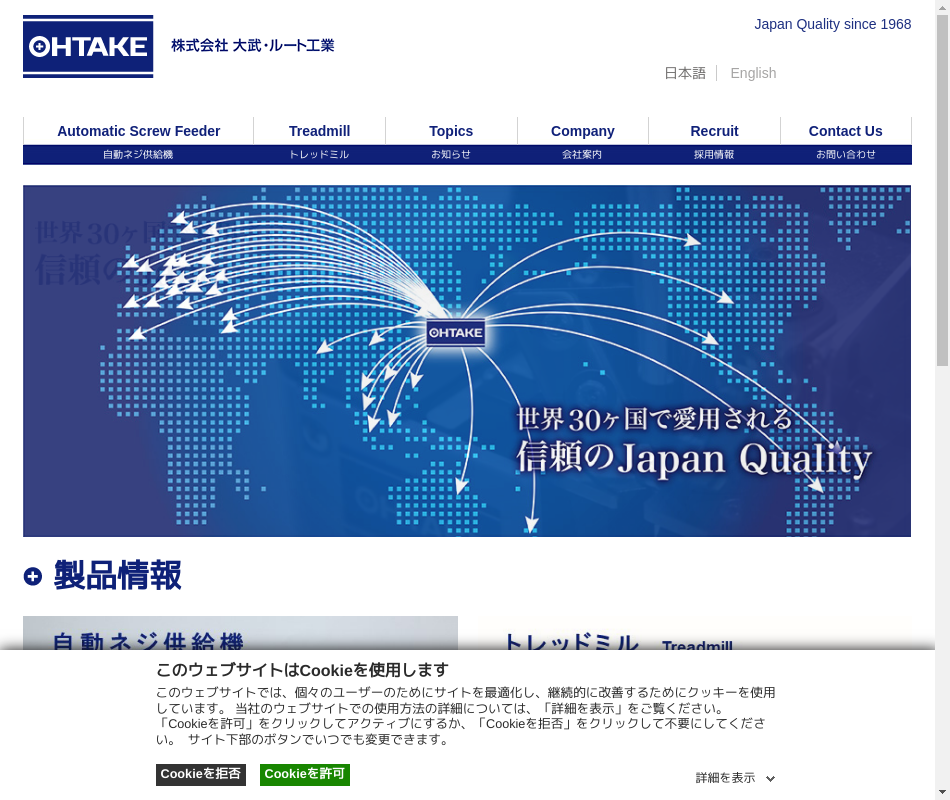
Task: Go to the Topics page
Action: pyautogui.click(x=451, y=131)
